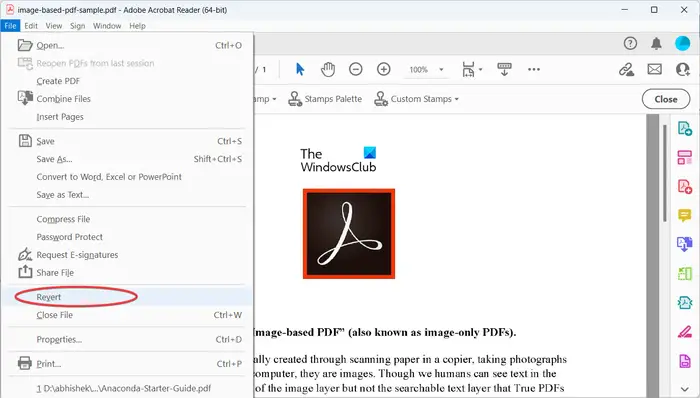This screenshot has height=398, width=700.
Task: Click Revert in the File menu
Action: click(127, 297)
